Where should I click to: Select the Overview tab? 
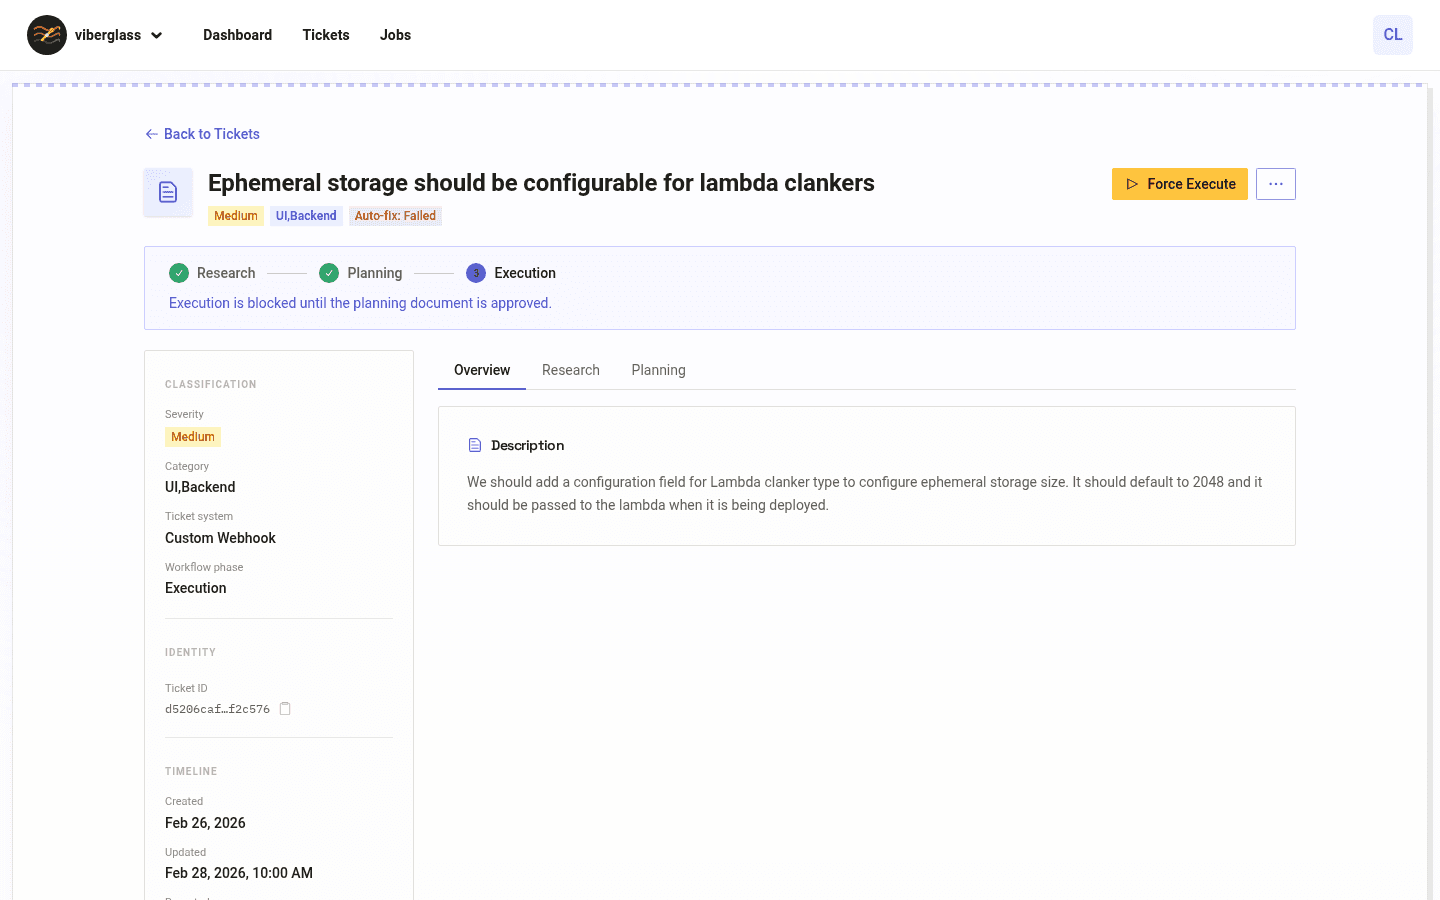tap(482, 370)
